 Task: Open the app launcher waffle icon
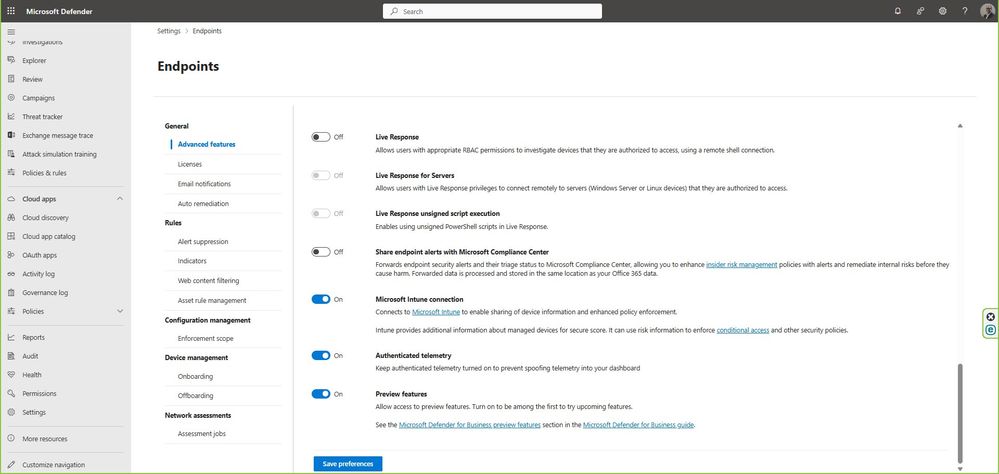coord(11,11)
